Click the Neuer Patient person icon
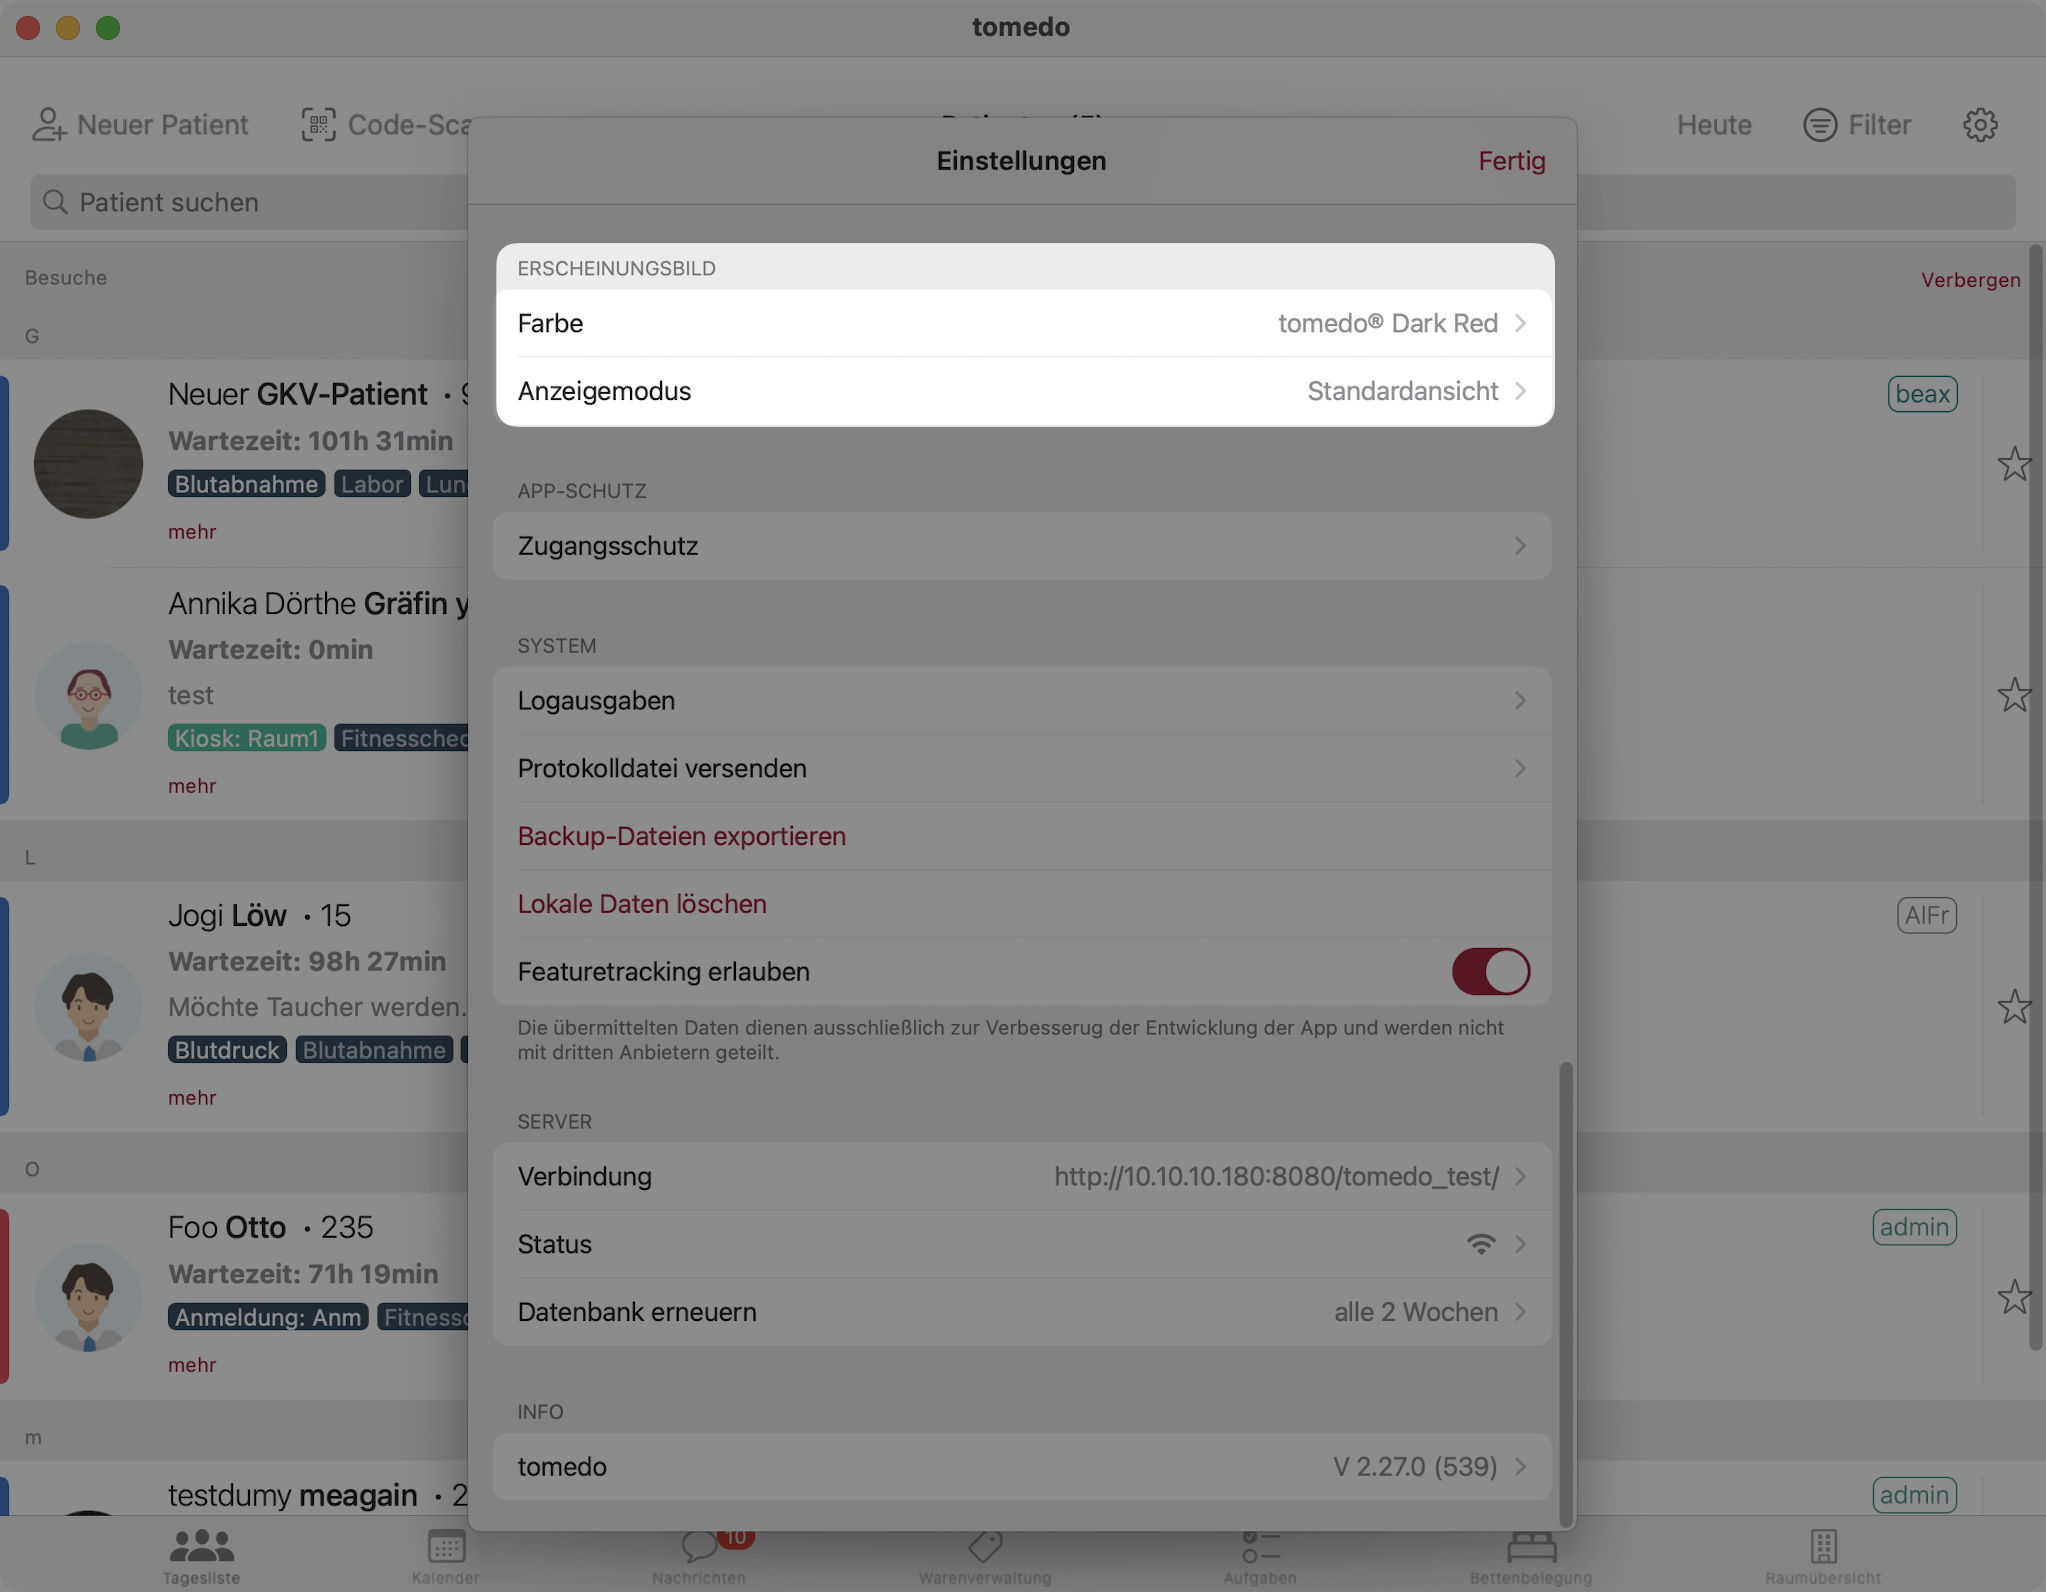The image size is (2046, 1592). point(49,125)
